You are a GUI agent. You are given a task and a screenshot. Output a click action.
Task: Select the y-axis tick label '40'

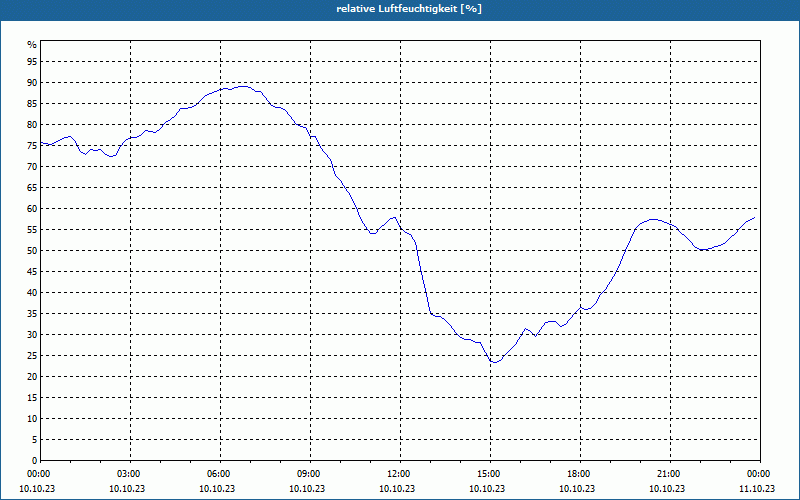coord(32,292)
